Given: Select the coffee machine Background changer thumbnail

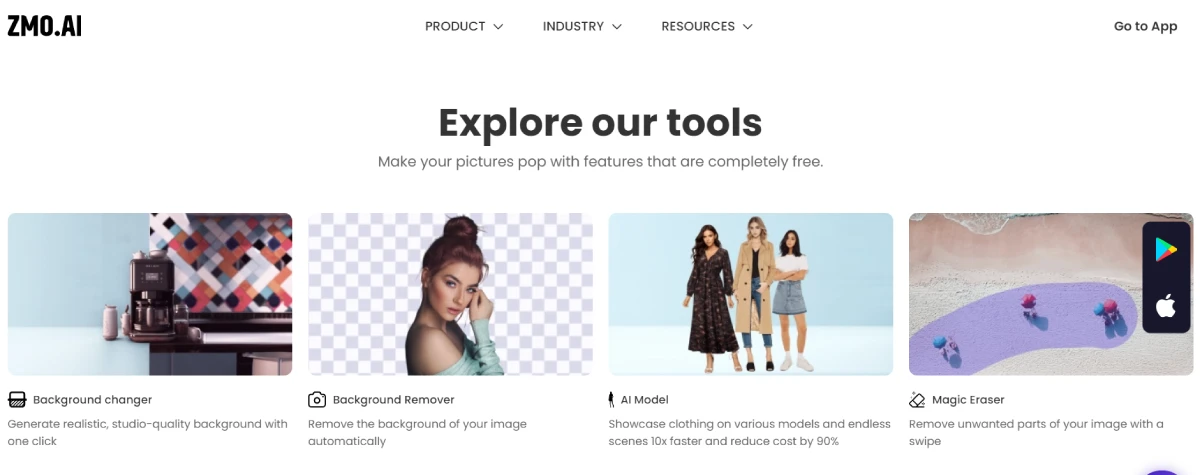Looking at the screenshot, I should pos(150,294).
